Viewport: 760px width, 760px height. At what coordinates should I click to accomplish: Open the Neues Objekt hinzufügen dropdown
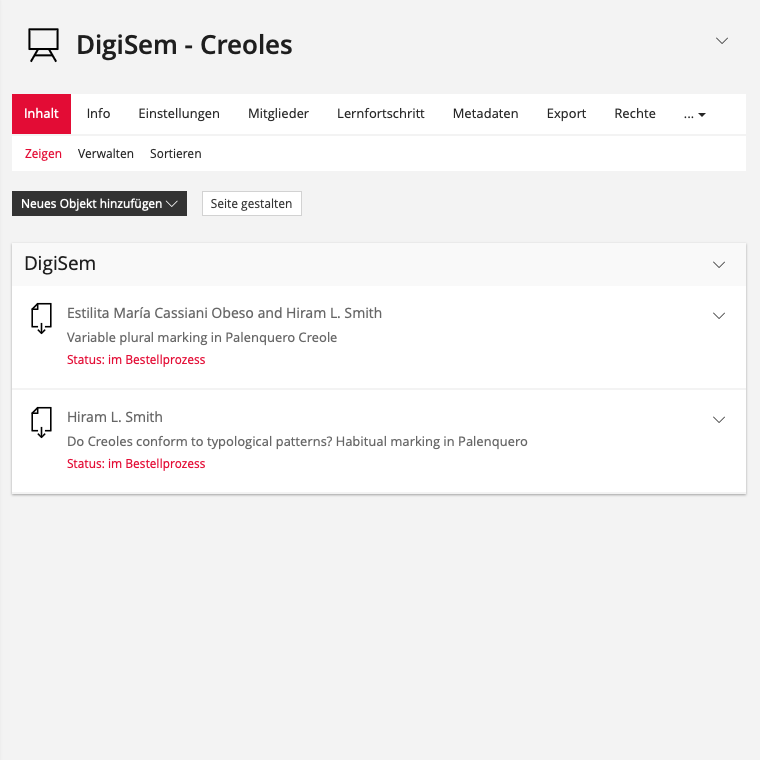click(x=99, y=204)
